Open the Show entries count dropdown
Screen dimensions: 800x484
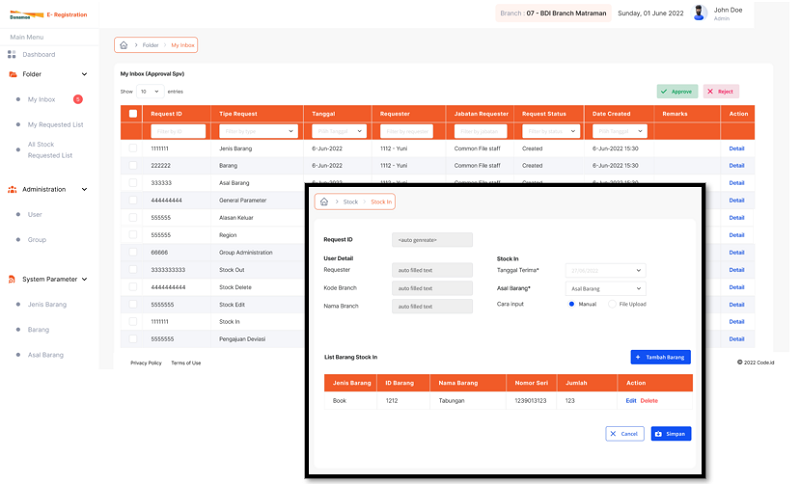click(150, 91)
